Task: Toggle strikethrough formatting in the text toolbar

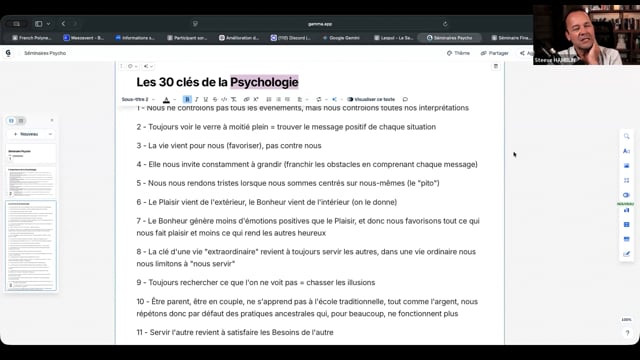Action: pyautogui.click(x=215, y=99)
